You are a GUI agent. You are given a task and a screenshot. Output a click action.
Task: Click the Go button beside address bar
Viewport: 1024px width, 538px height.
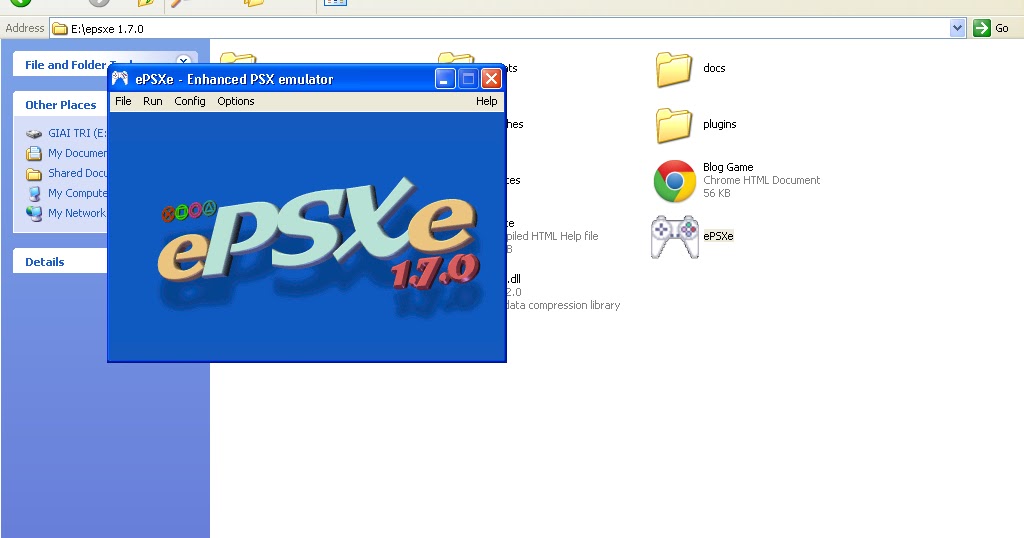coord(991,28)
